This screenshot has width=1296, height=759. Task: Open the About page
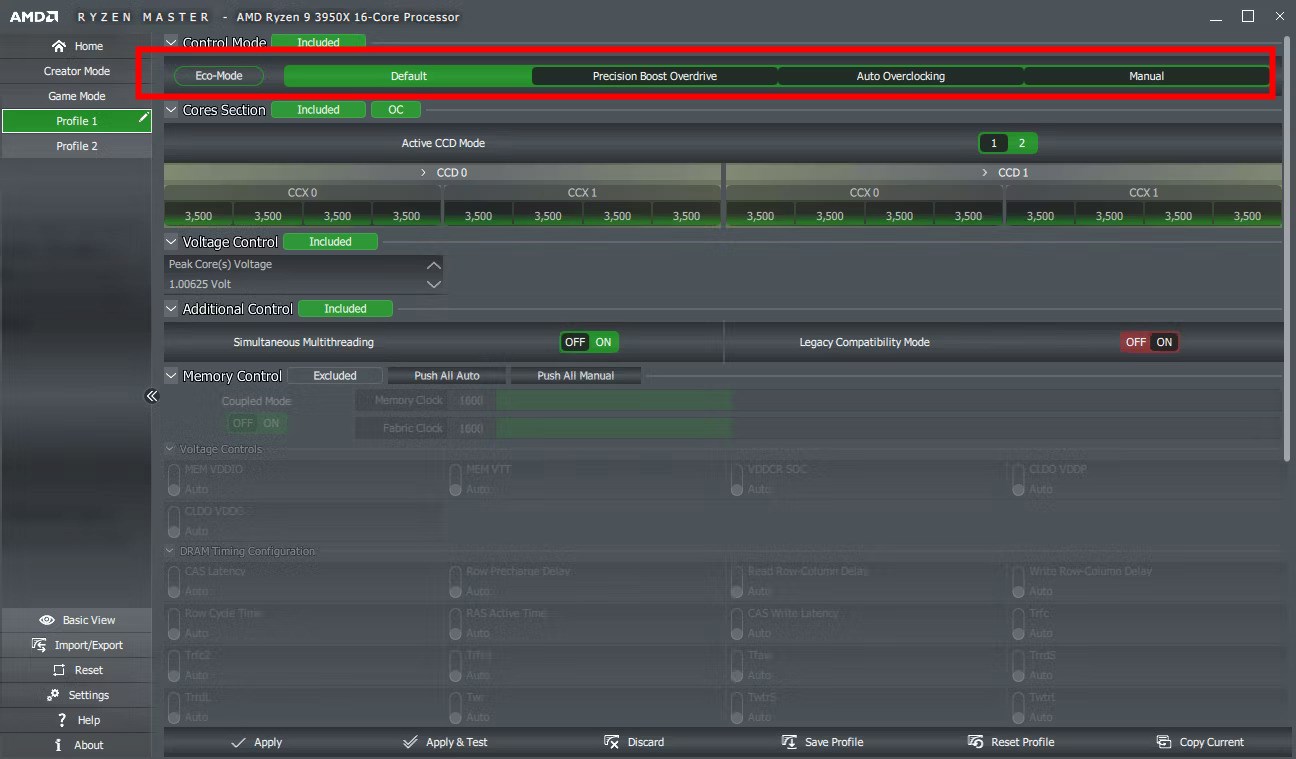click(77, 745)
